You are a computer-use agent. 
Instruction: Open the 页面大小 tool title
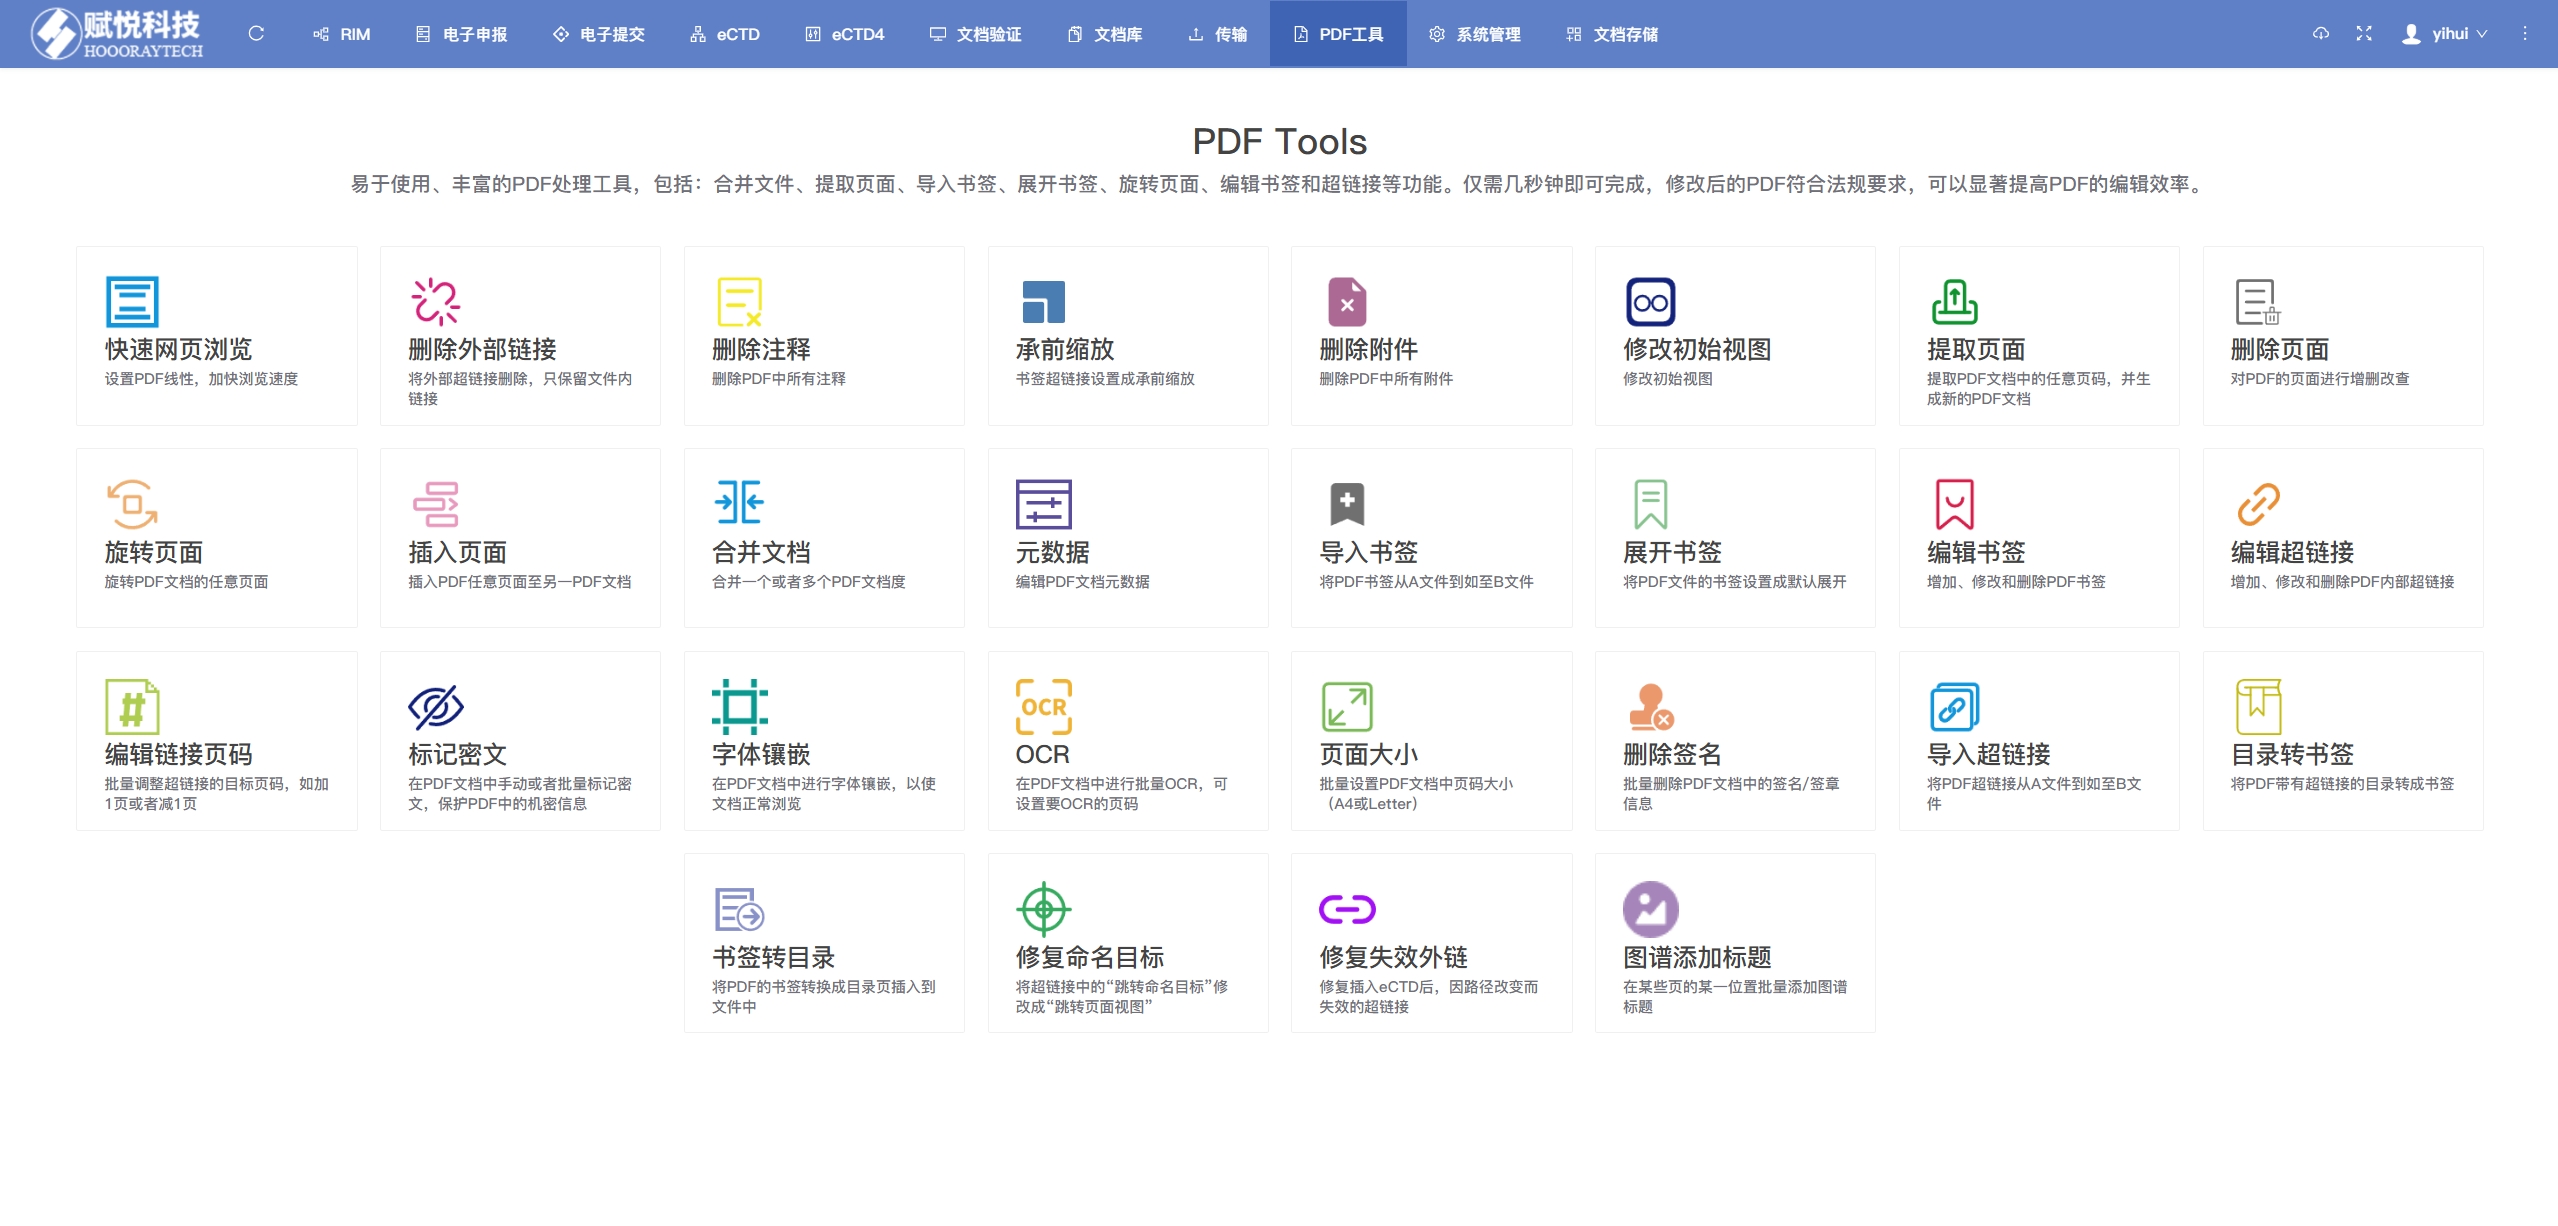click(1369, 754)
